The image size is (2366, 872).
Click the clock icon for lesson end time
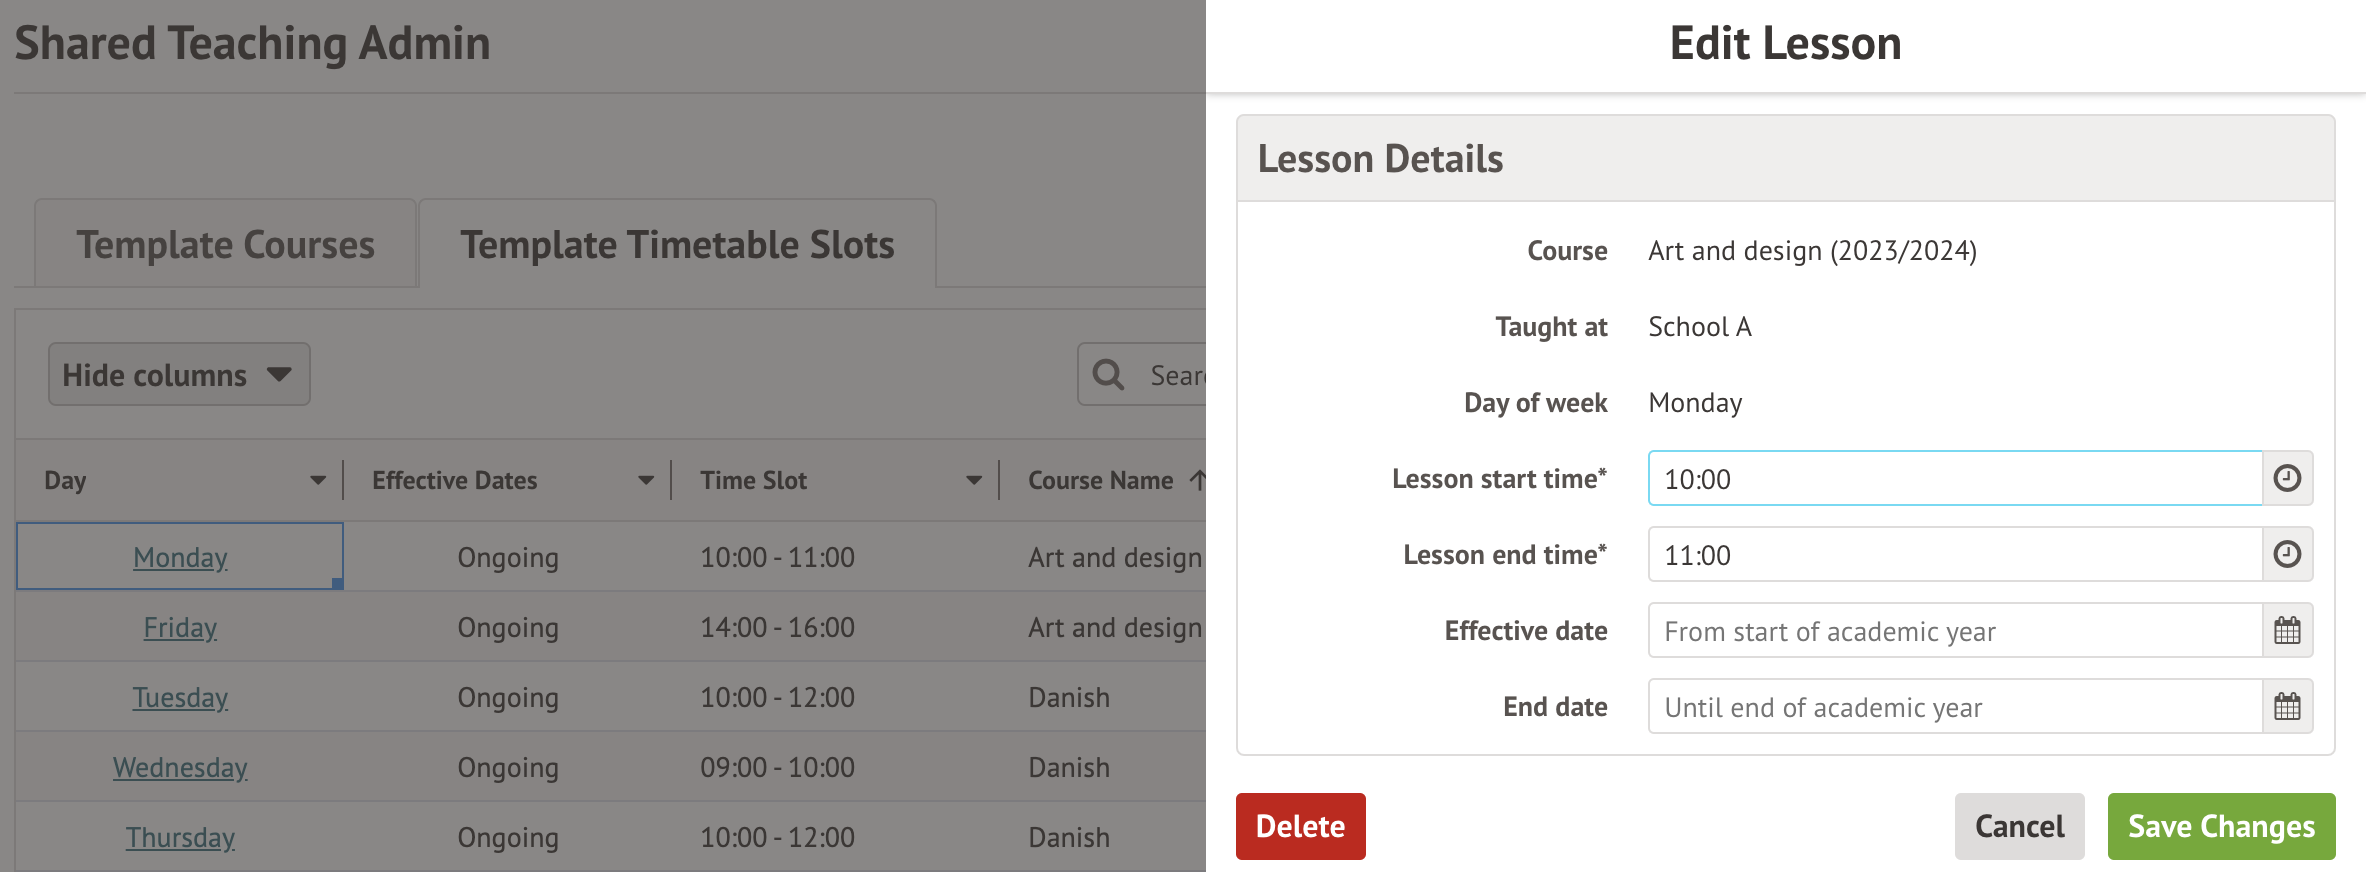[2287, 554]
